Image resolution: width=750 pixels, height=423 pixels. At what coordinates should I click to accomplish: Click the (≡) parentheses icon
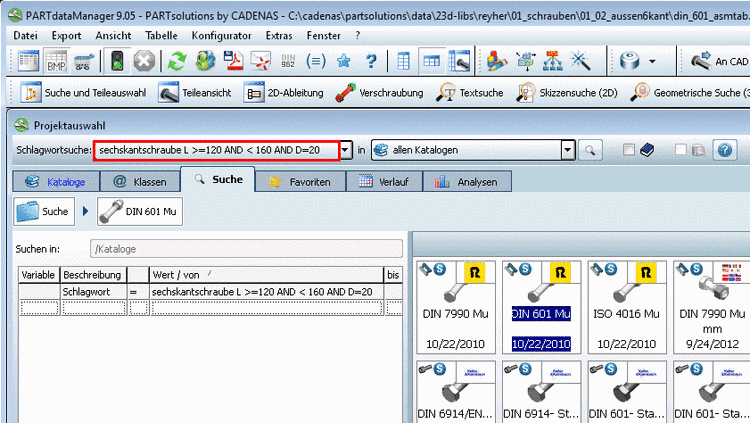coord(316,61)
